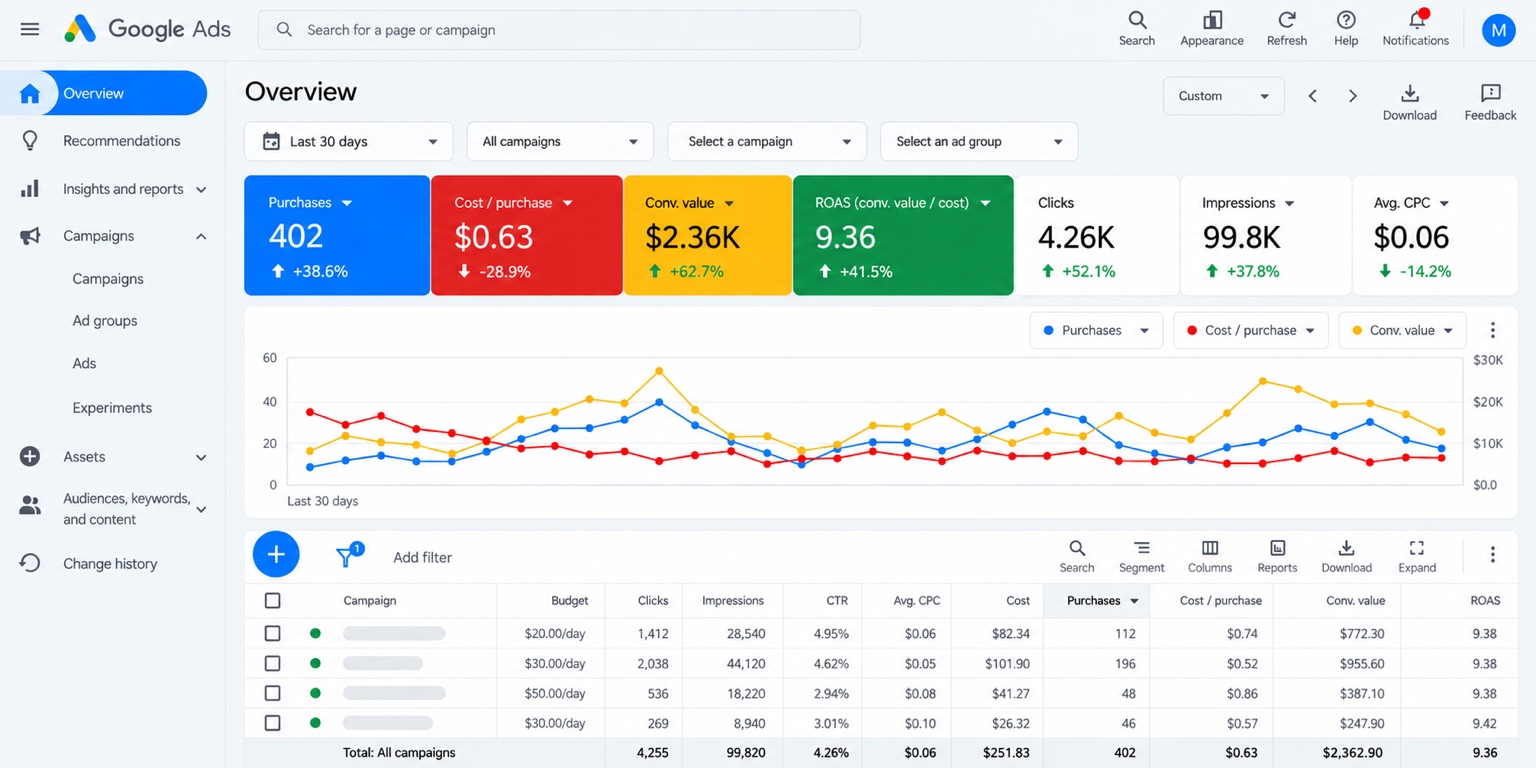Image resolution: width=1536 pixels, height=768 pixels.
Task: Click the Change history icon
Action: [30, 563]
